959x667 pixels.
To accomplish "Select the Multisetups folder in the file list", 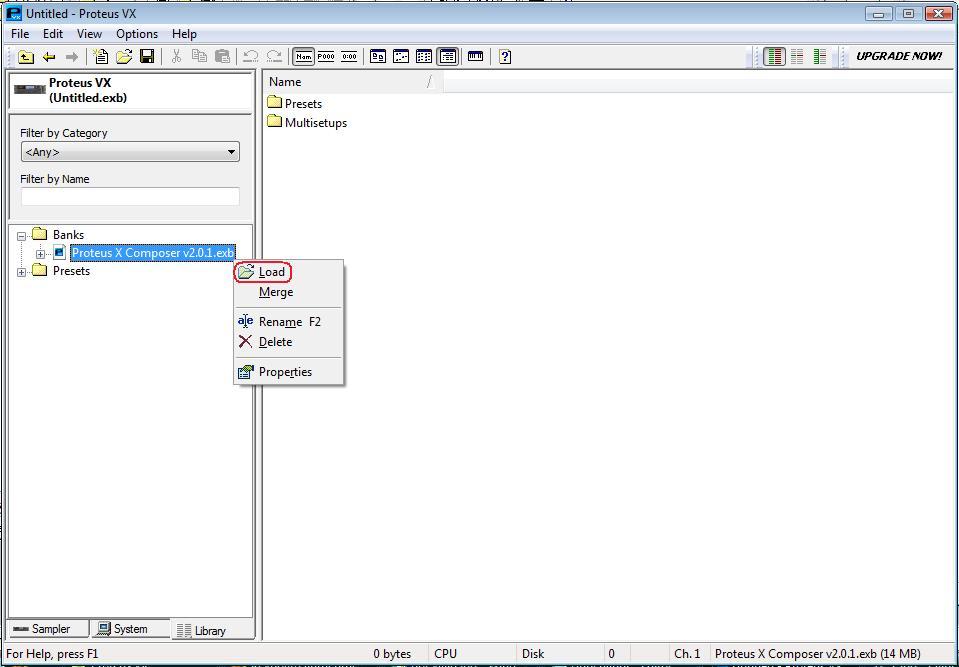I will pos(307,122).
